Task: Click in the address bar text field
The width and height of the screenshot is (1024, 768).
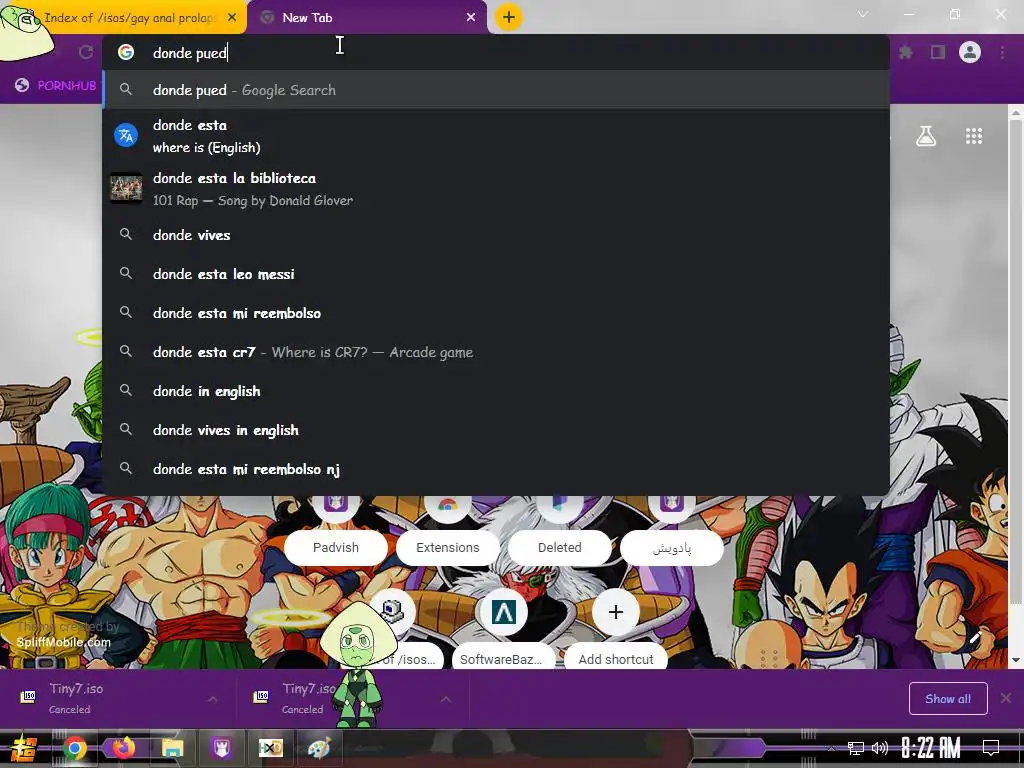Action: [496, 53]
